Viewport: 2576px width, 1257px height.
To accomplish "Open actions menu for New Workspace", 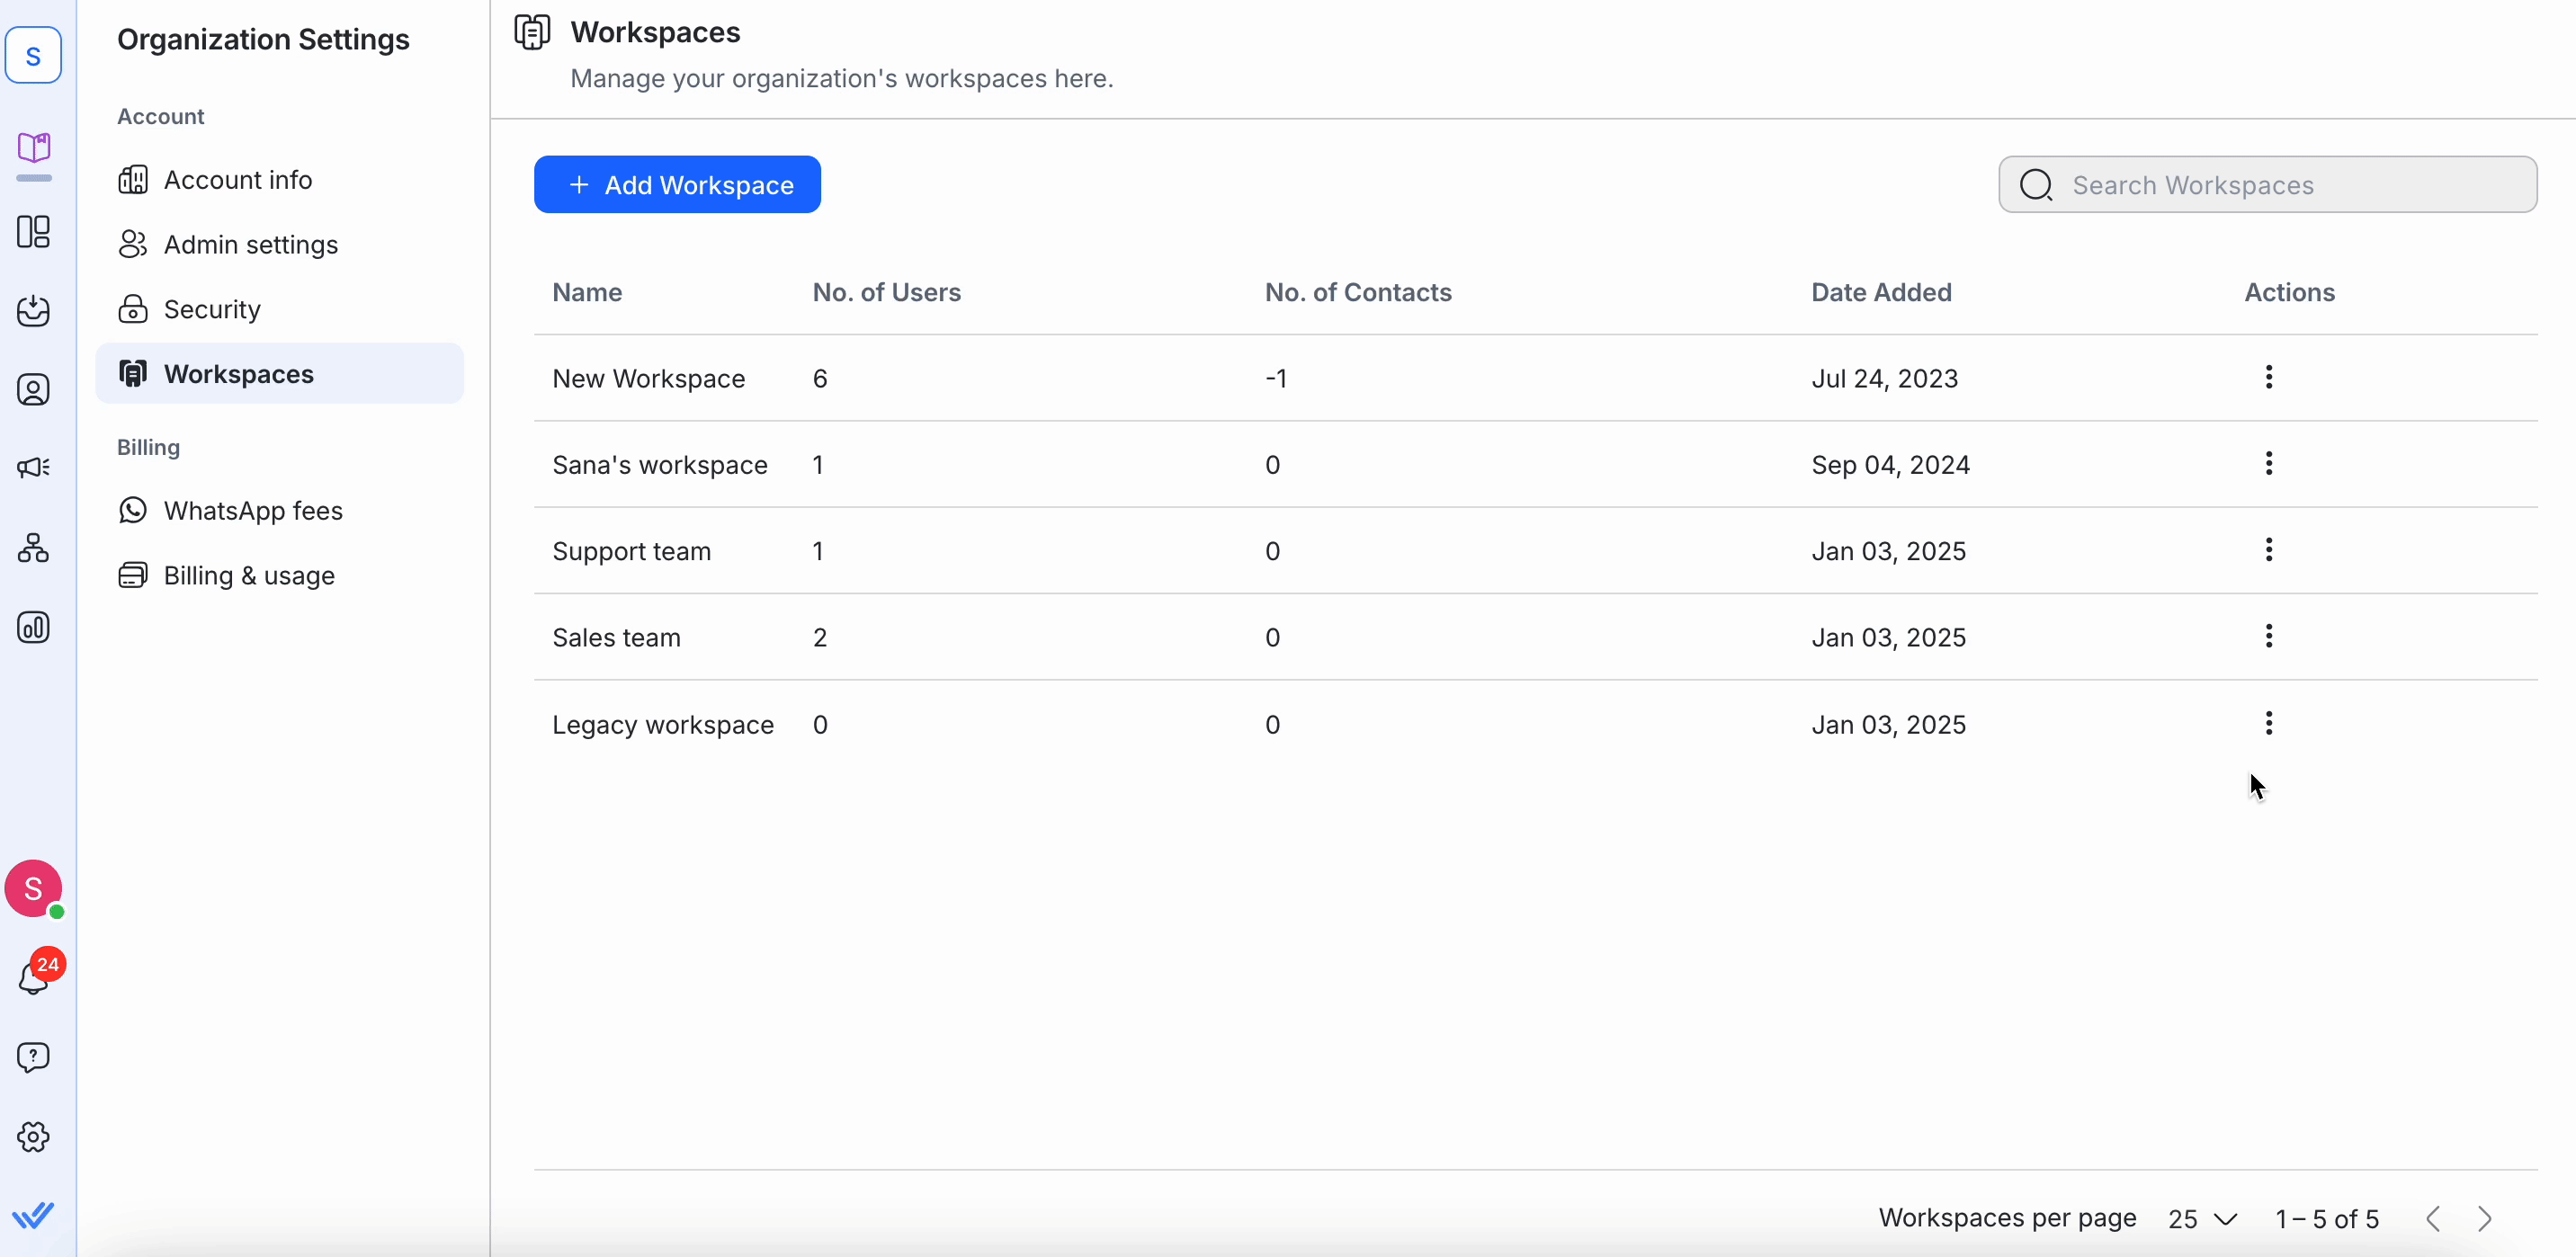I will pyautogui.click(x=2268, y=377).
